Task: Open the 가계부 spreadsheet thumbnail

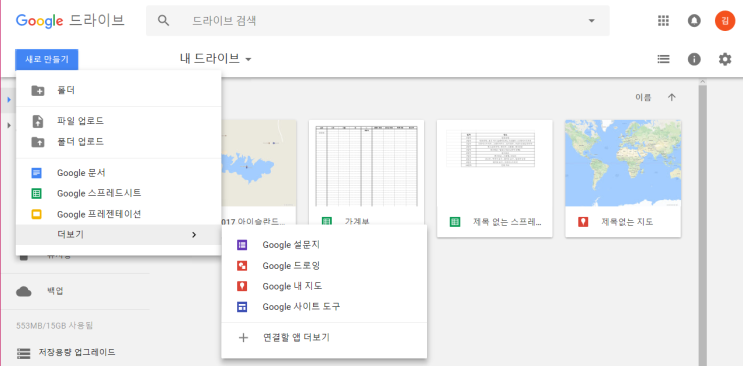Action: click(366, 163)
